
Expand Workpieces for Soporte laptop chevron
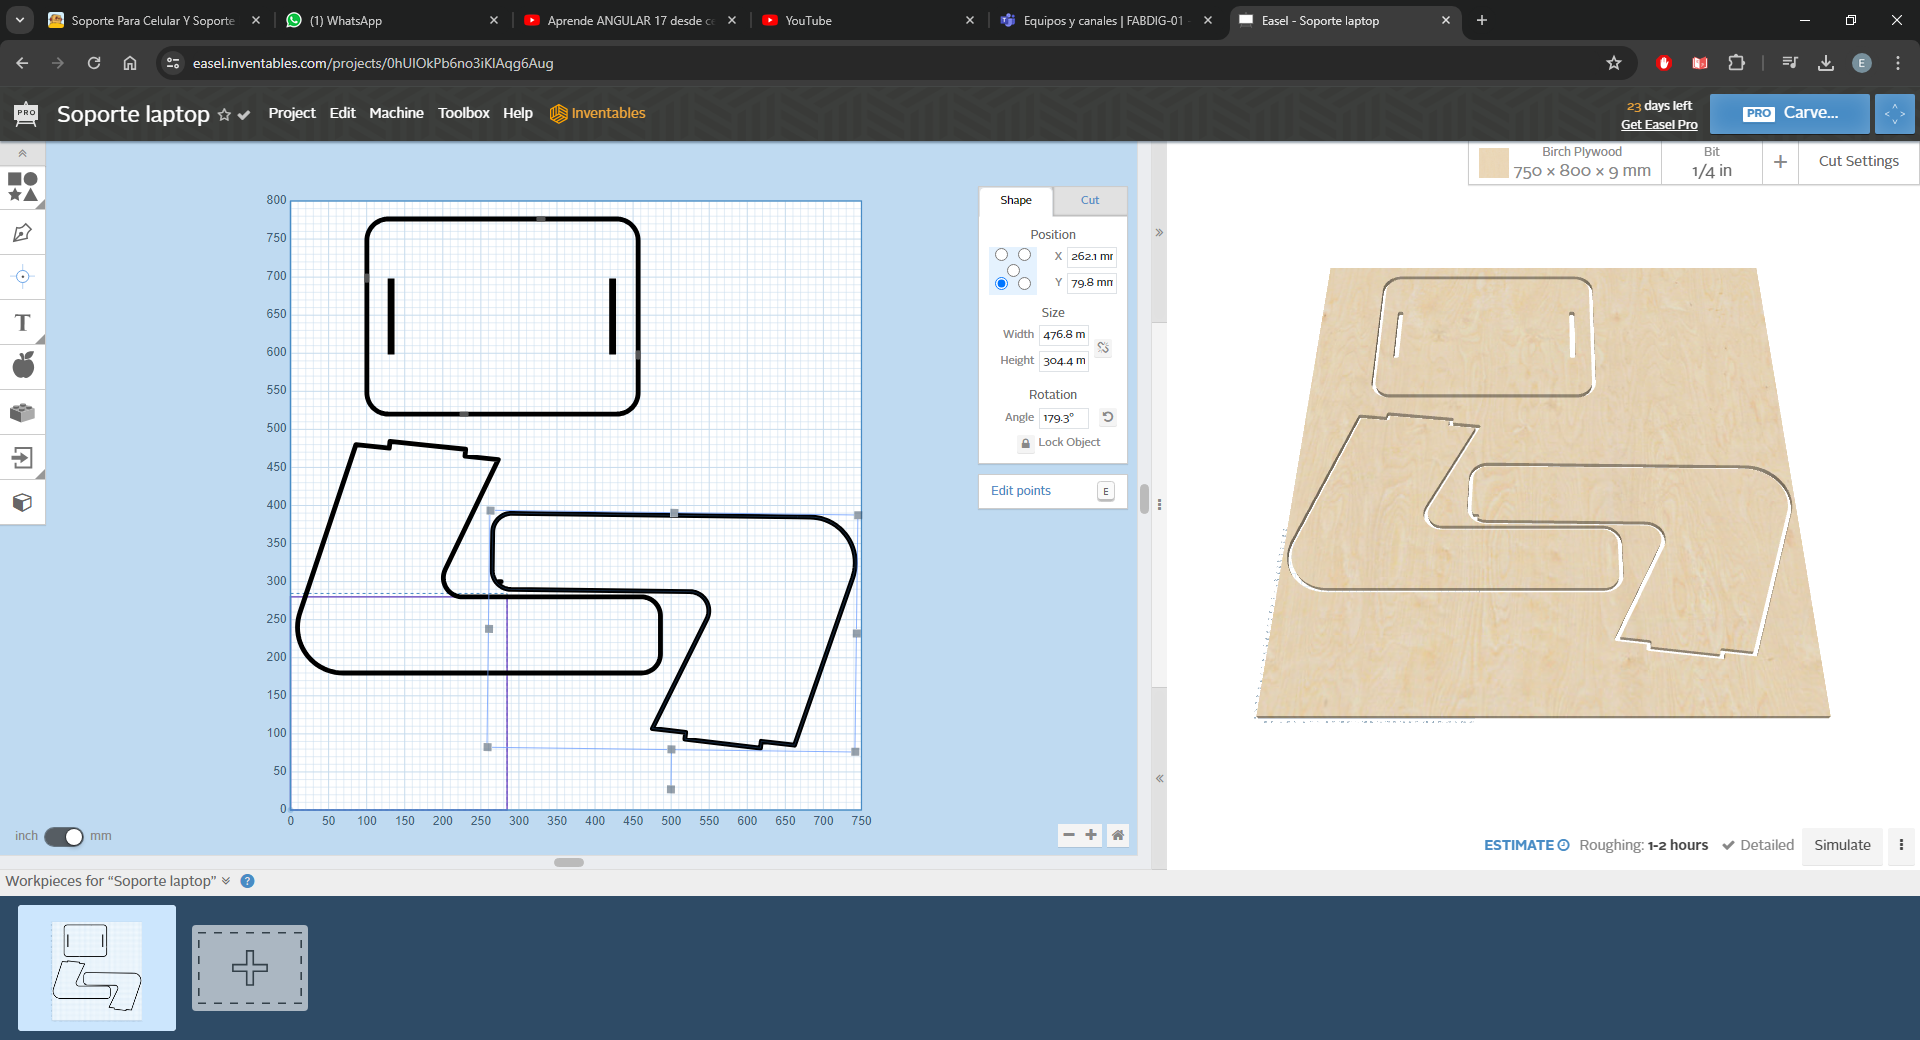point(226,881)
